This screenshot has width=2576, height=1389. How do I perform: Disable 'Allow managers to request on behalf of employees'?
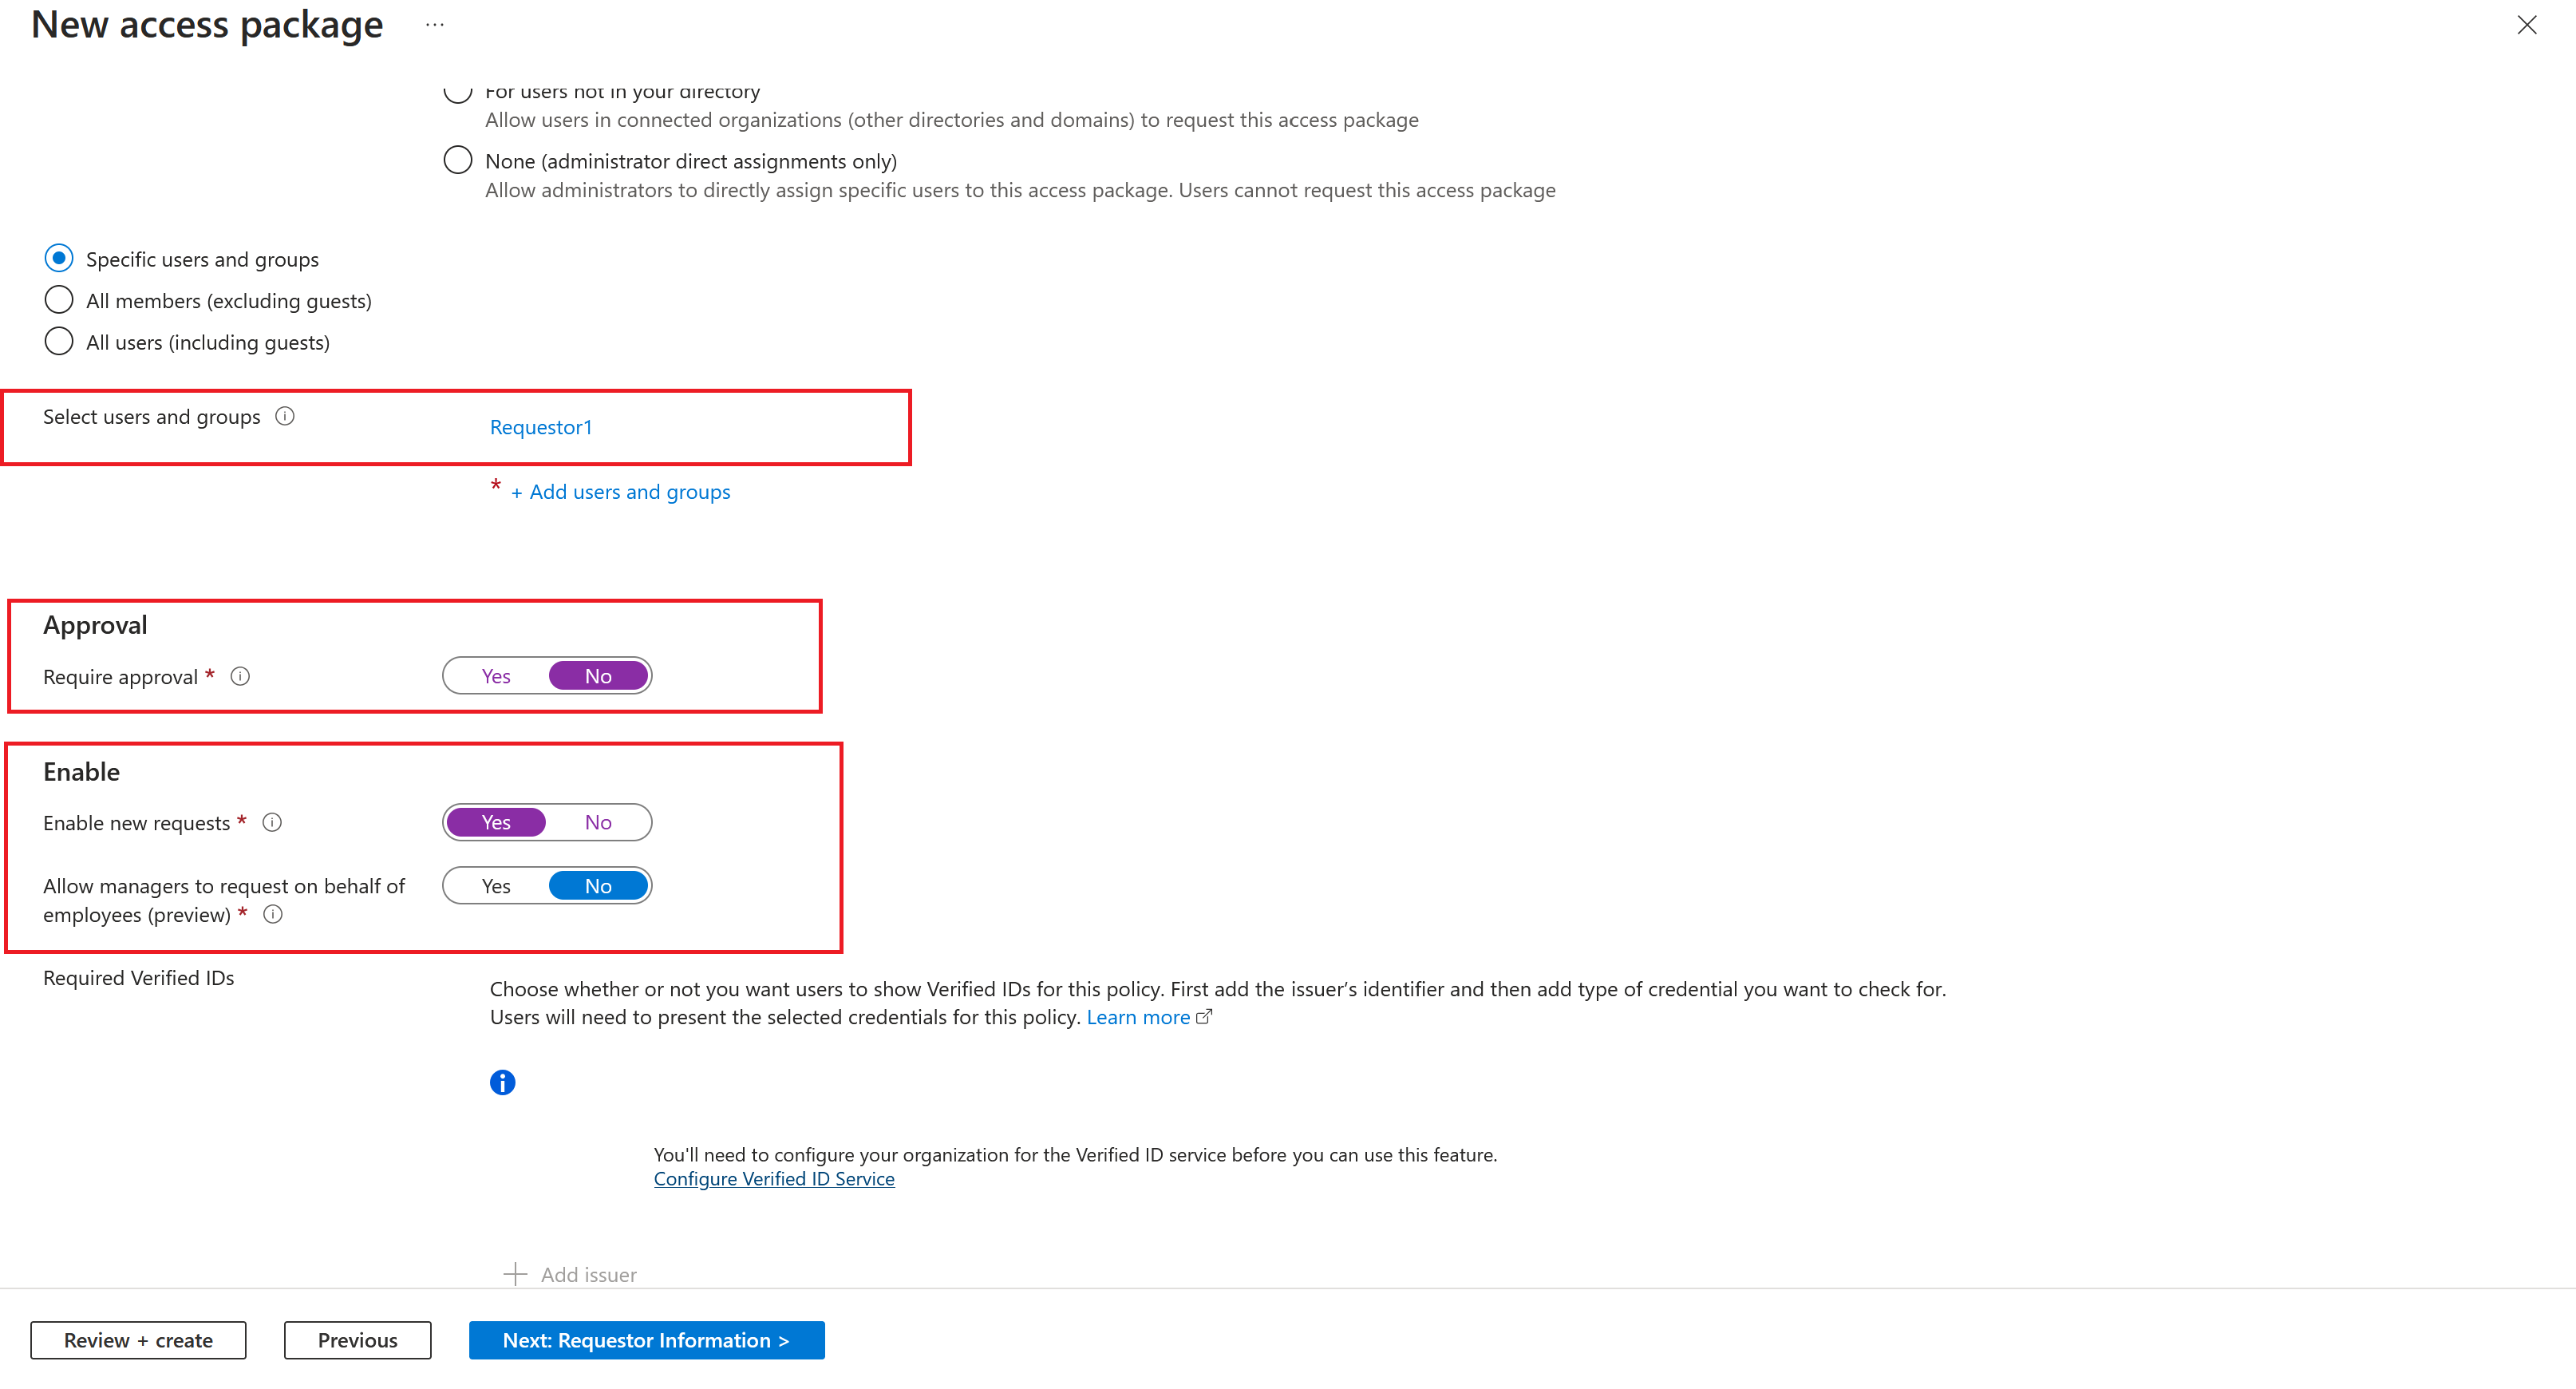point(597,884)
